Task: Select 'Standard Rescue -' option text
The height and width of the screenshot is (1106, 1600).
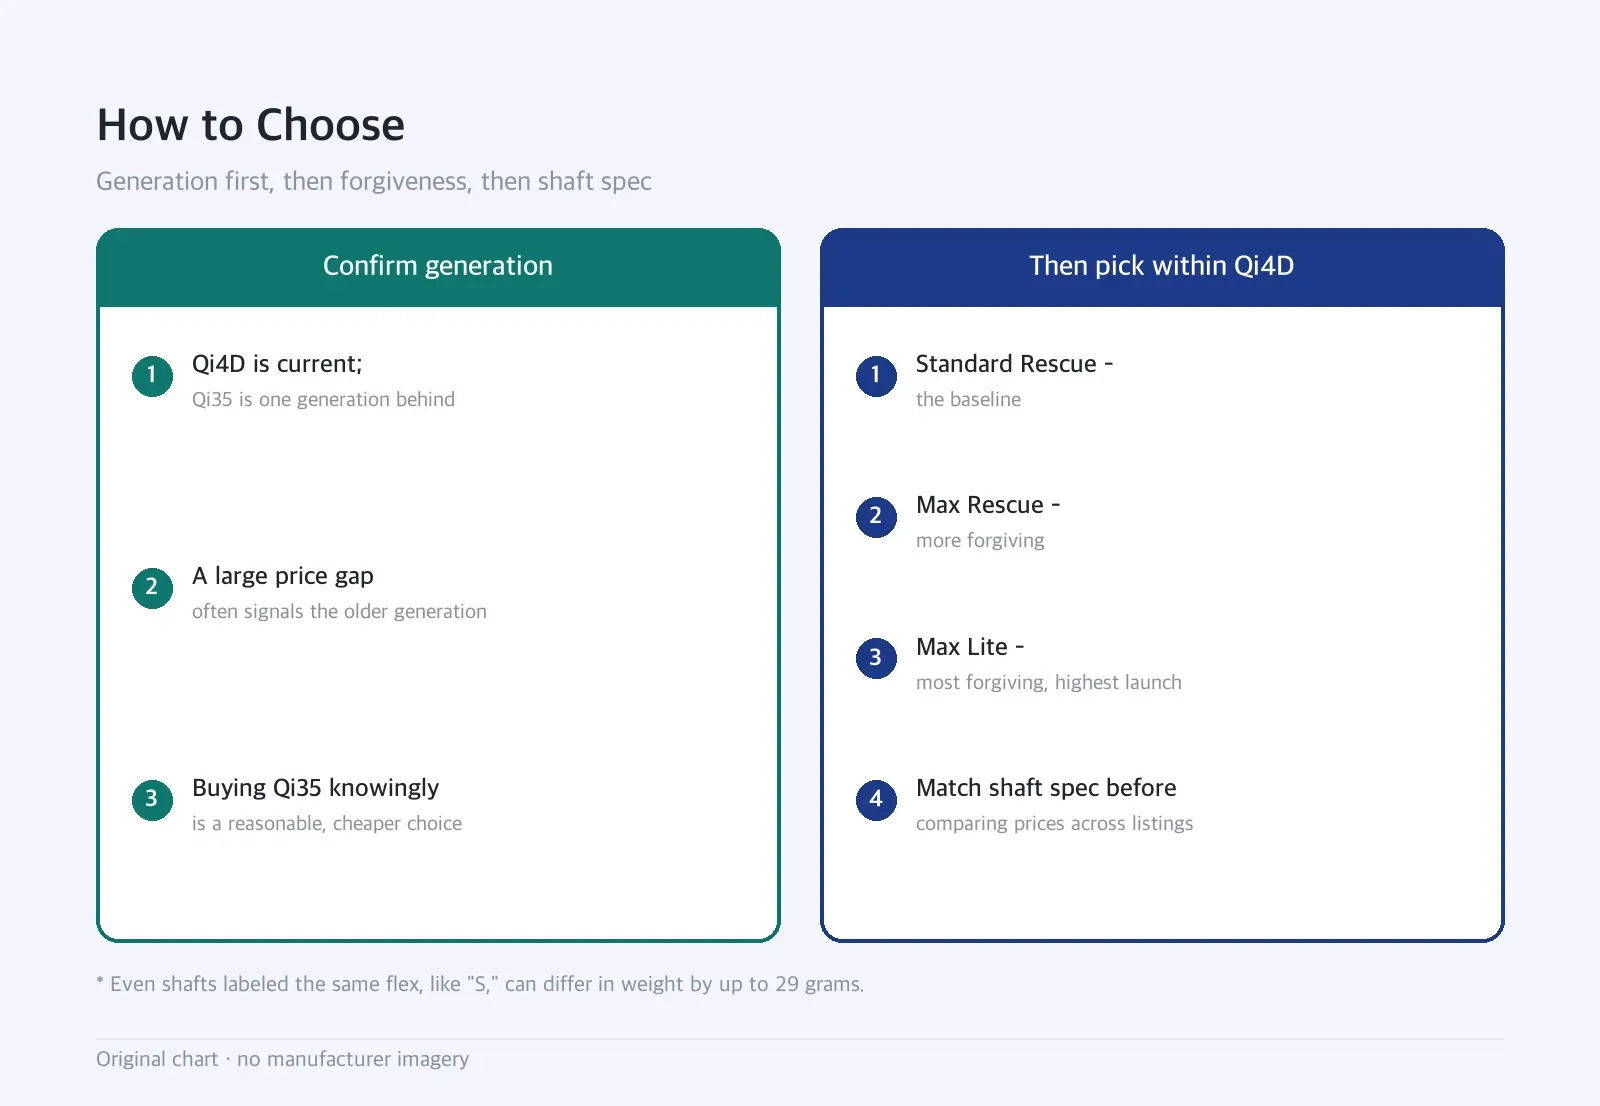Action: pyautogui.click(x=1014, y=364)
